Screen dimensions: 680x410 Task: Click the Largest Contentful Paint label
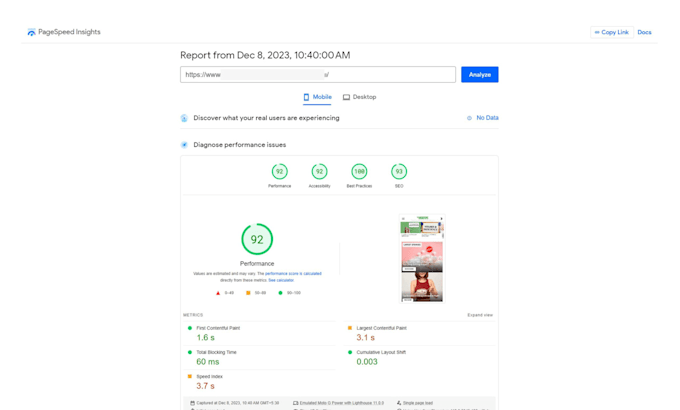(382, 328)
